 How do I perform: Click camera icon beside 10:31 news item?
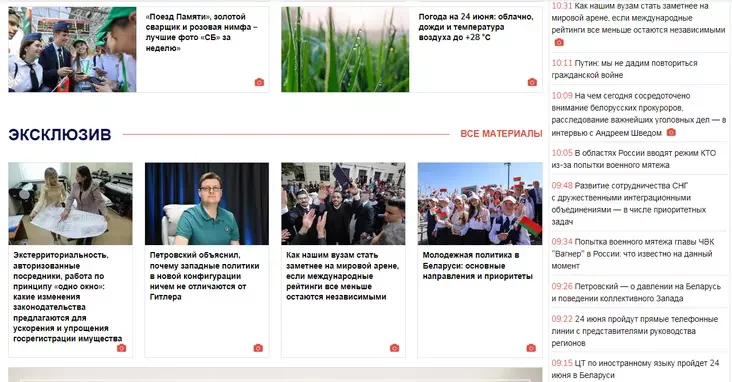pyautogui.click(x=559, y=42)
